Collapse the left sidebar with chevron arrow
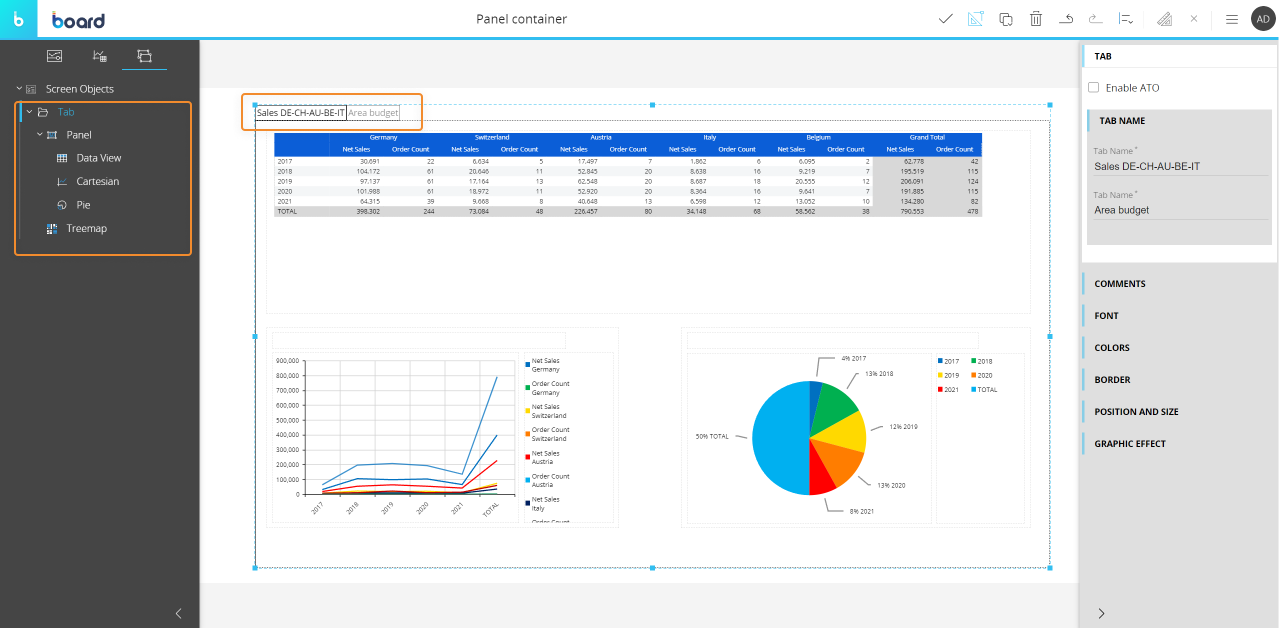This screenshot has width=1279, height=628. coord(178,613)
